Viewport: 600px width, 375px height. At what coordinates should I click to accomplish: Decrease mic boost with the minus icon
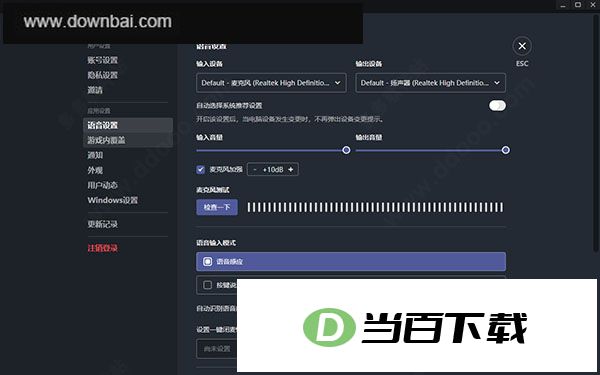(255, 170)
